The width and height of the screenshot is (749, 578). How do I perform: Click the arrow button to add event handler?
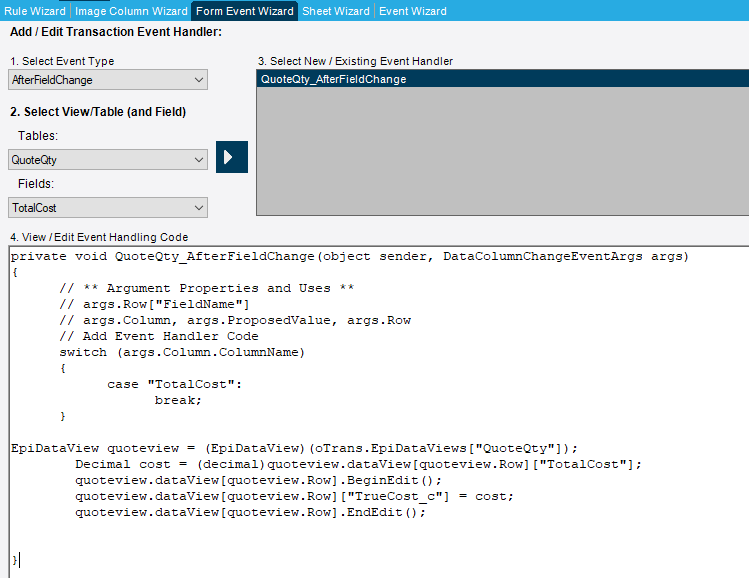click(232, 157)
